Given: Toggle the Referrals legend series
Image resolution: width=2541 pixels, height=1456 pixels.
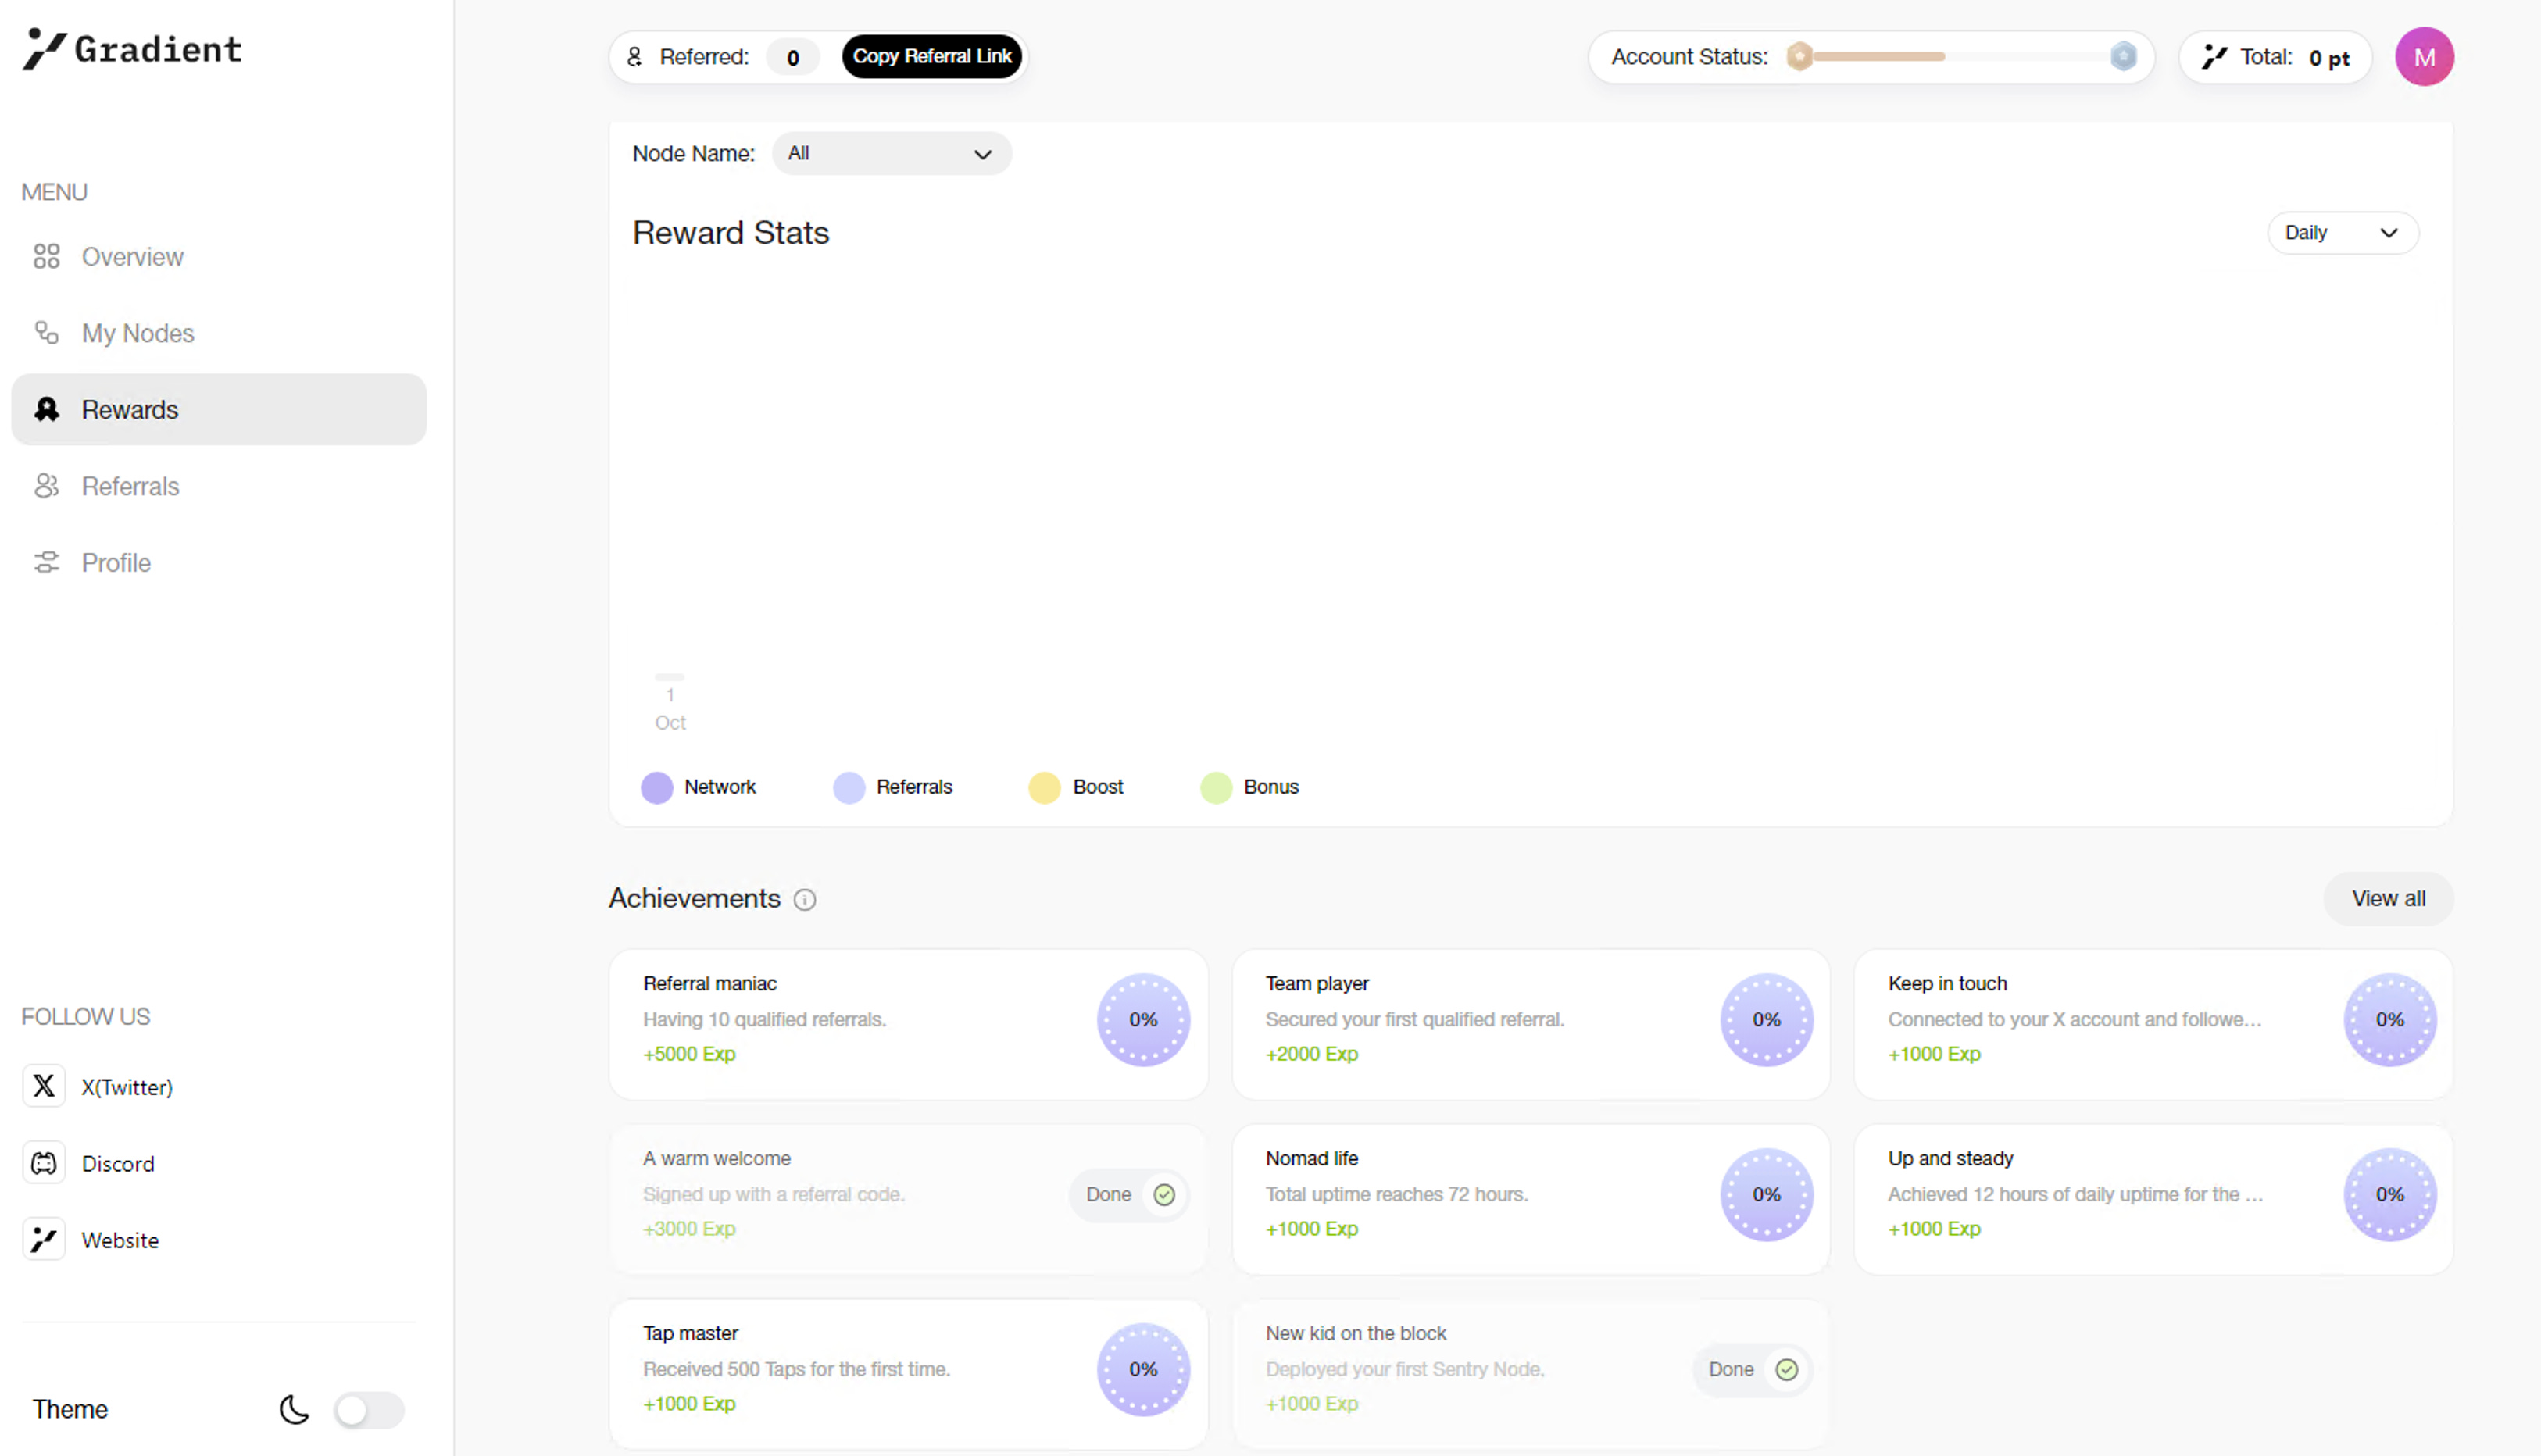Looking at the screenshot, I should pyautogui.click(x=893, y=787).
